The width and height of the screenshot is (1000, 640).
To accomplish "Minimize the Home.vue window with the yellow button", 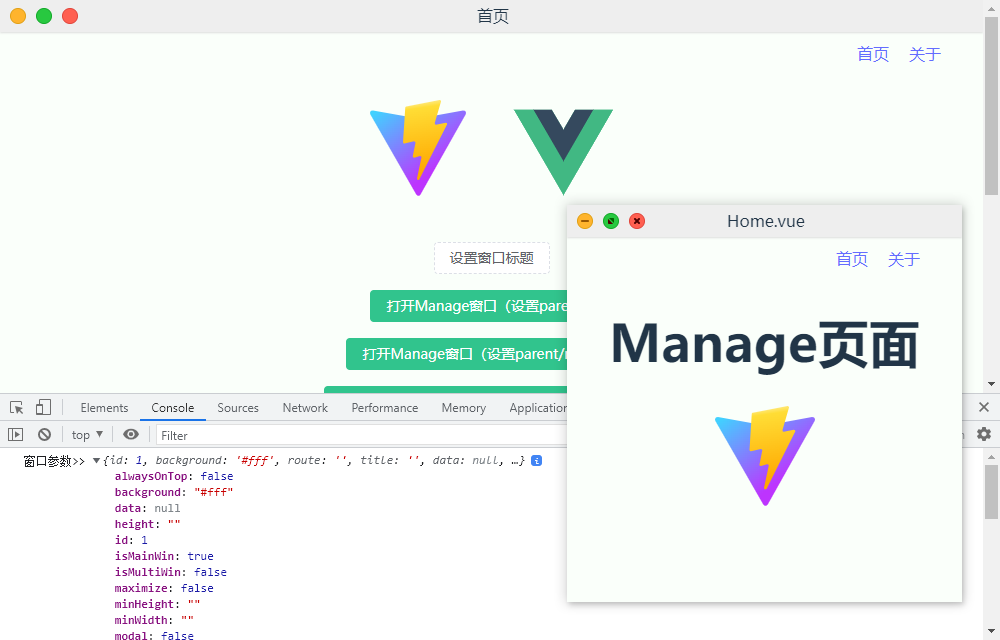I will [x=585, y=221].
